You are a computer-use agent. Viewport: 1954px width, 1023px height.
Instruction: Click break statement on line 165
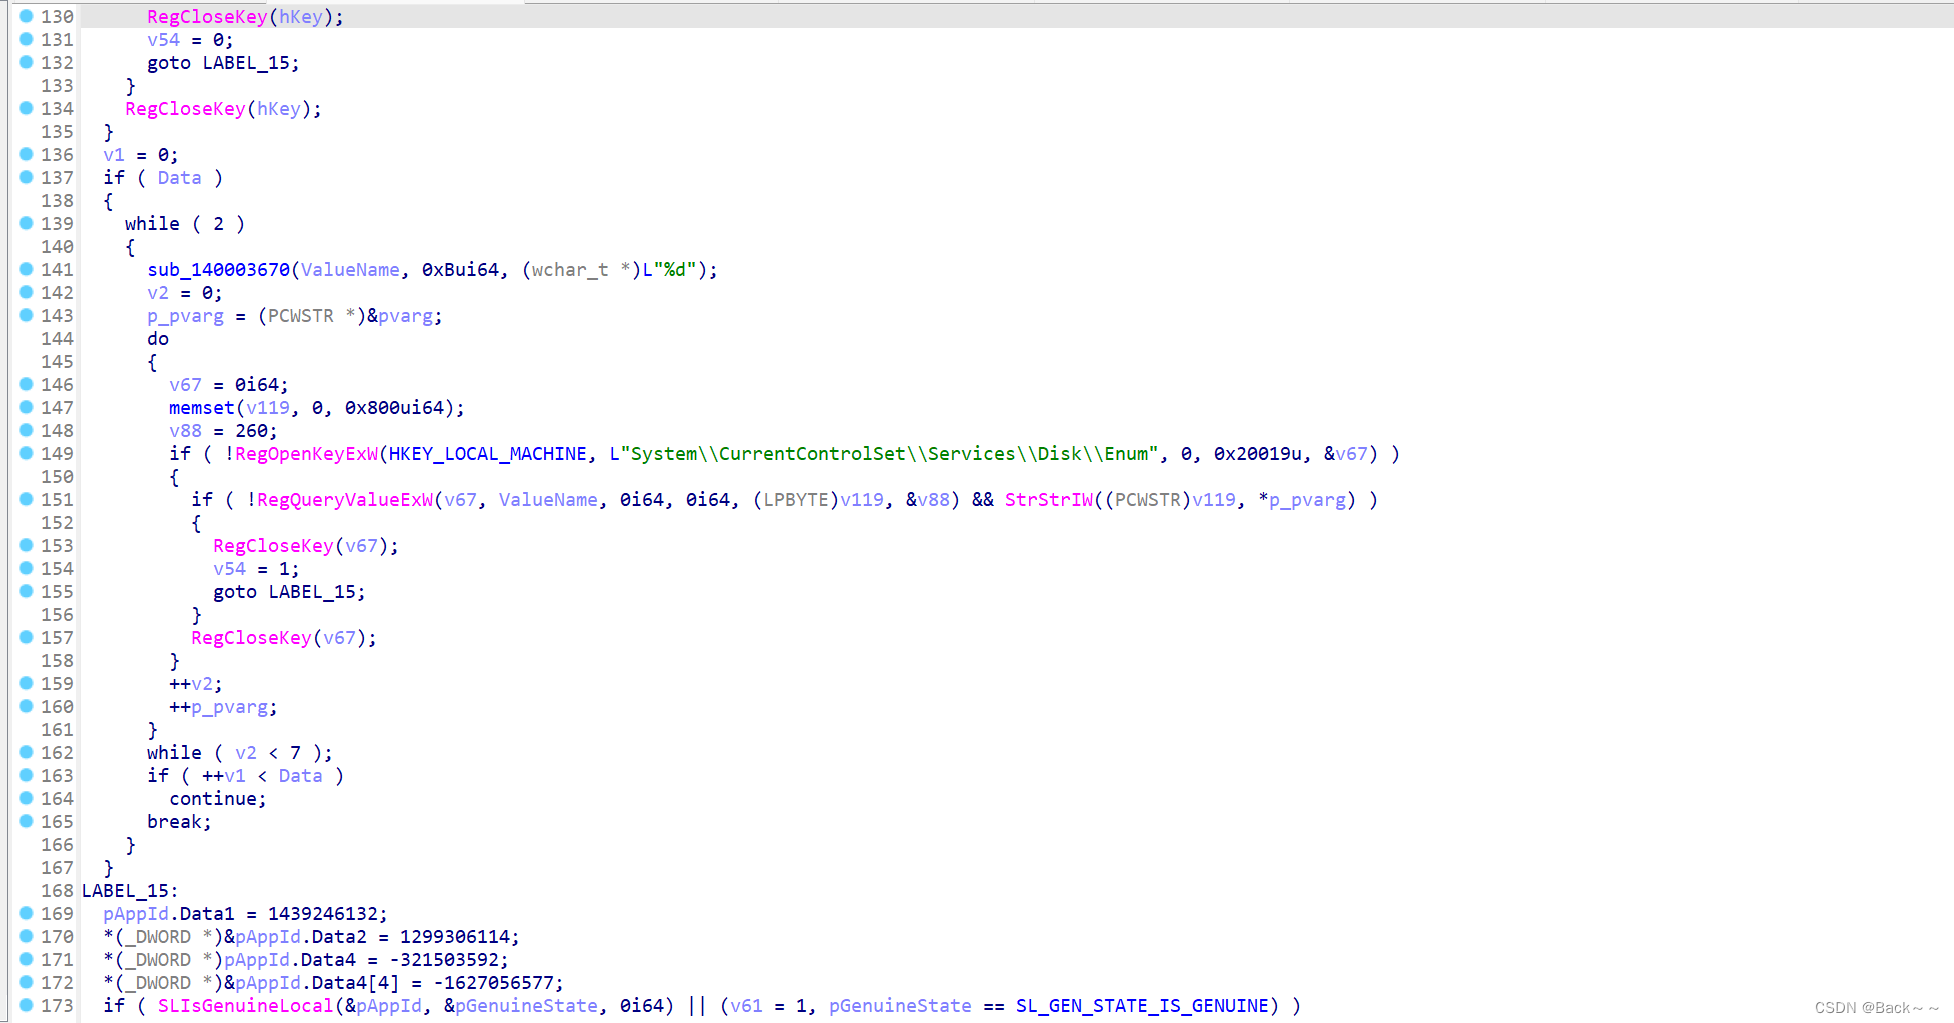point(179,822)
